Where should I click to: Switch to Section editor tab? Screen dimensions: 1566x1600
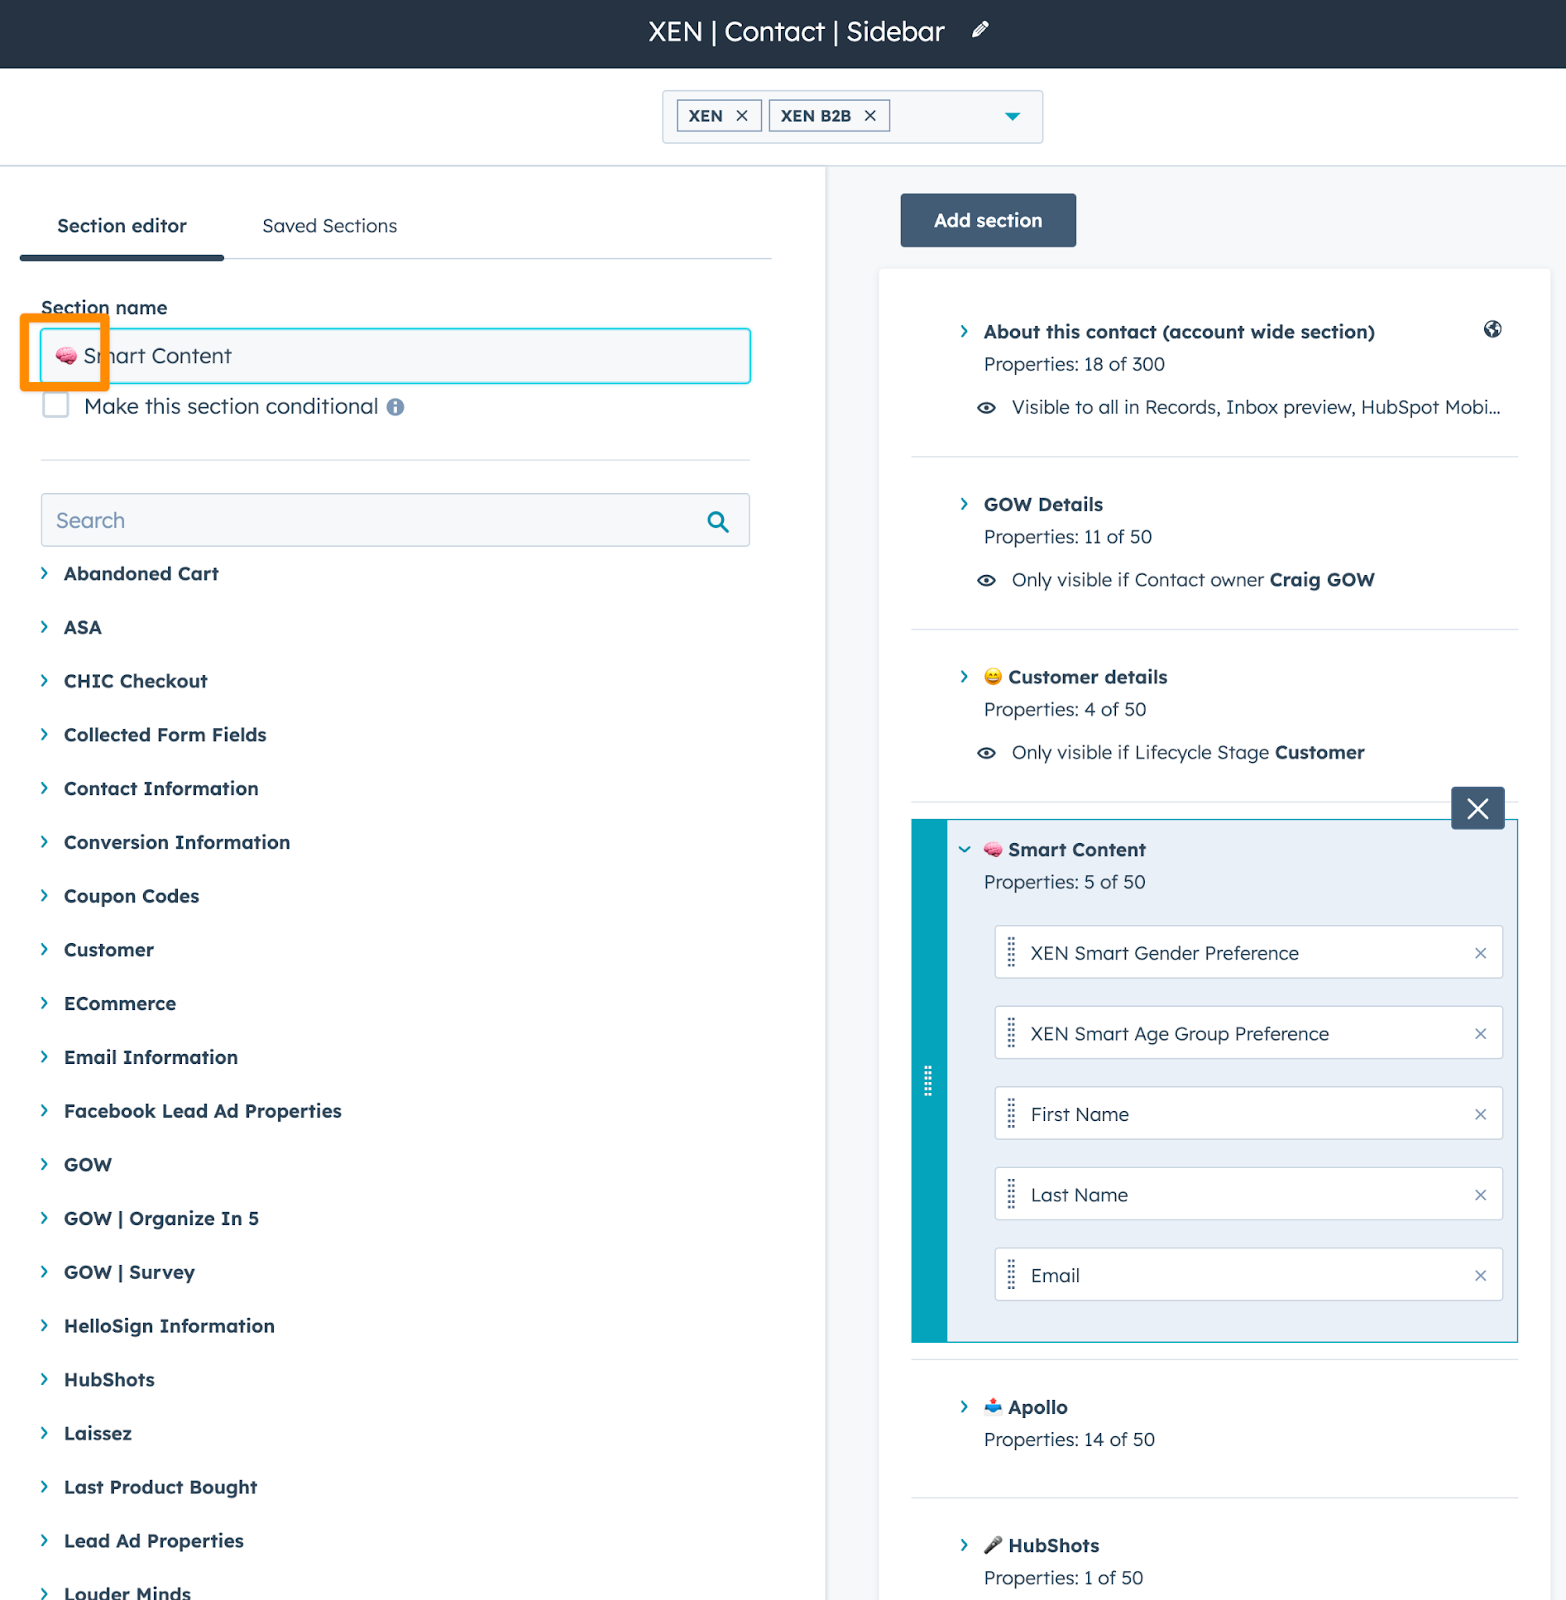click(122, 226)
